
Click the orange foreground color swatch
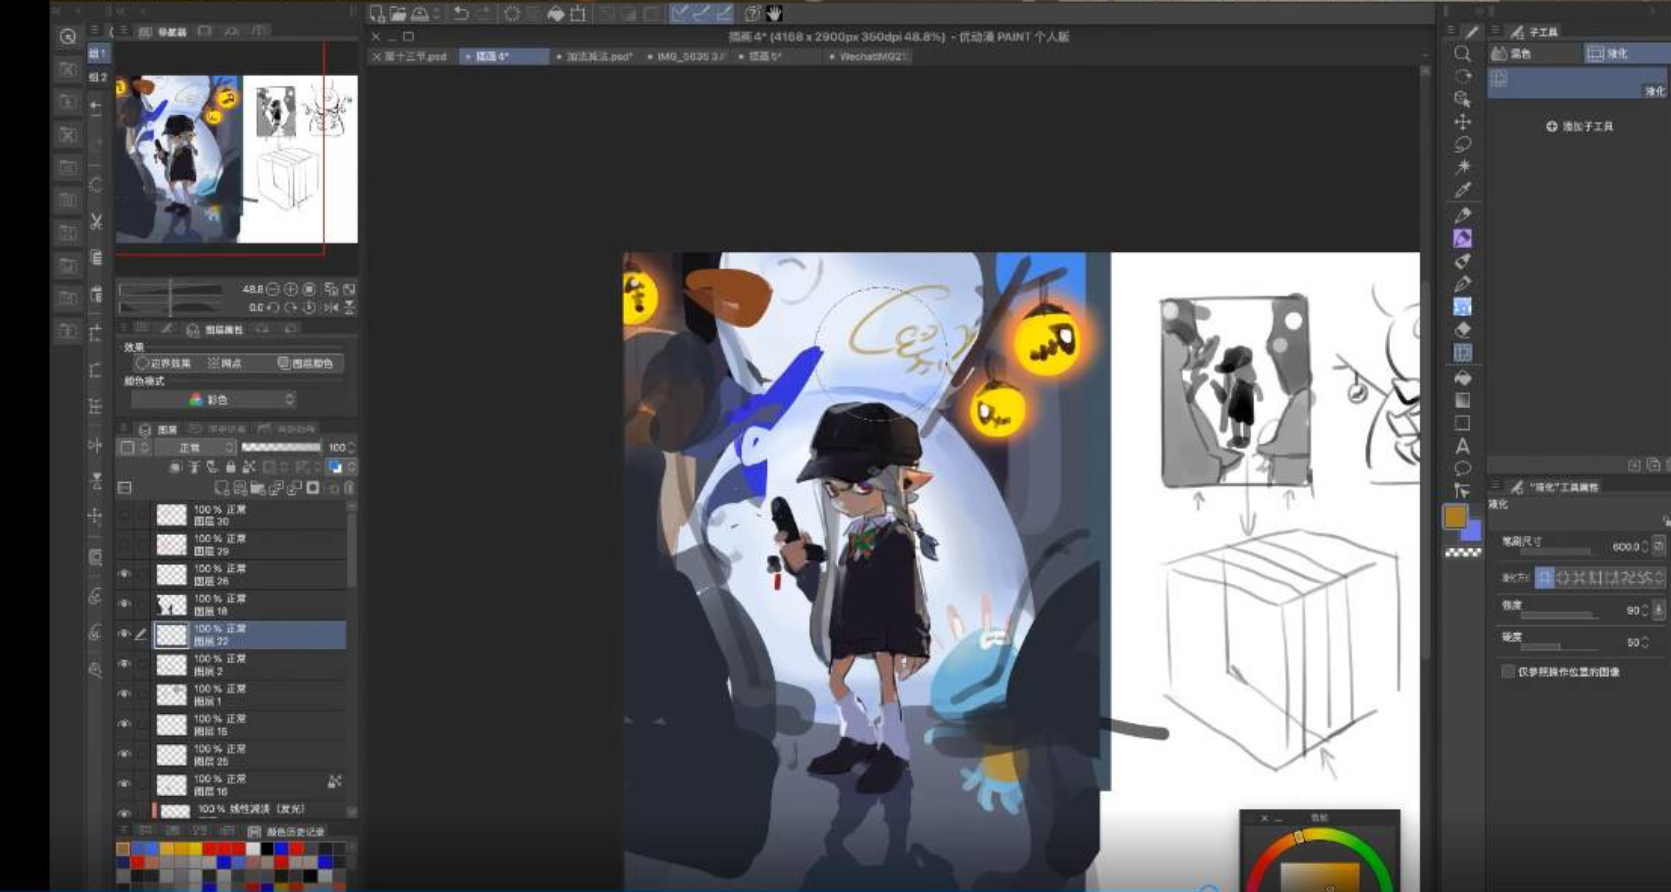1455,516
